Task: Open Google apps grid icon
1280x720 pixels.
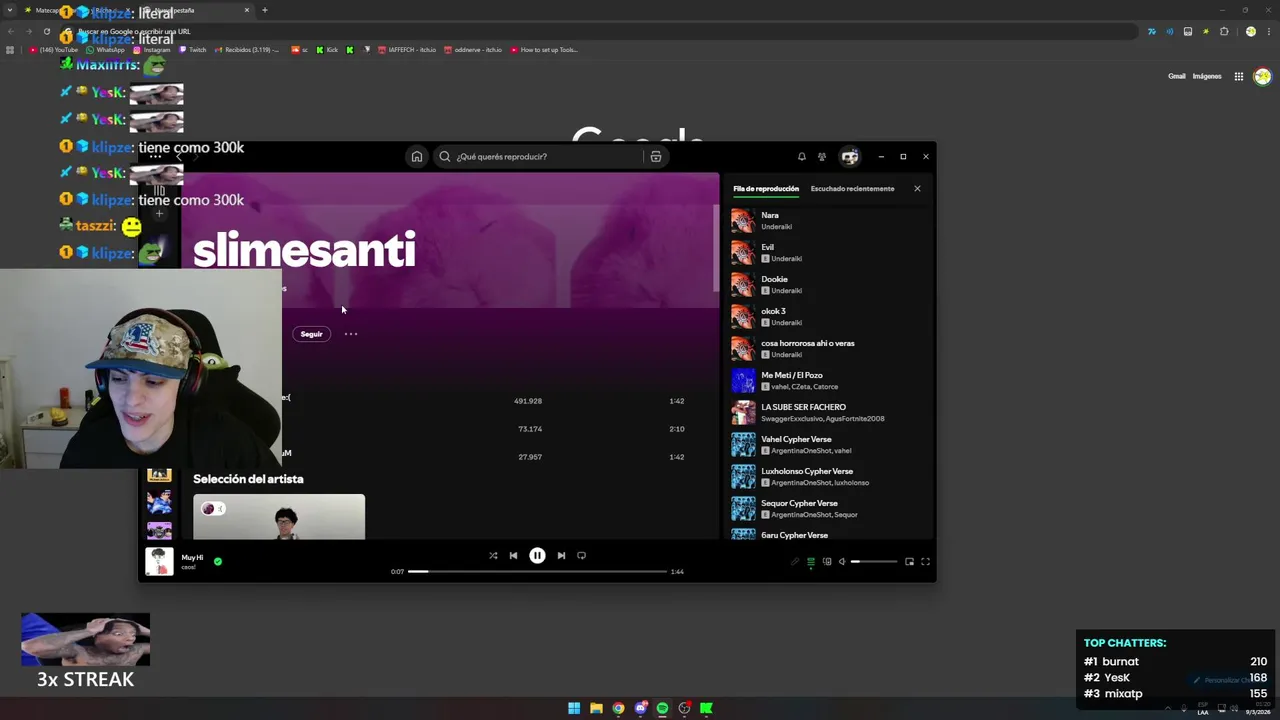Action: click(x=1238, y=76)
